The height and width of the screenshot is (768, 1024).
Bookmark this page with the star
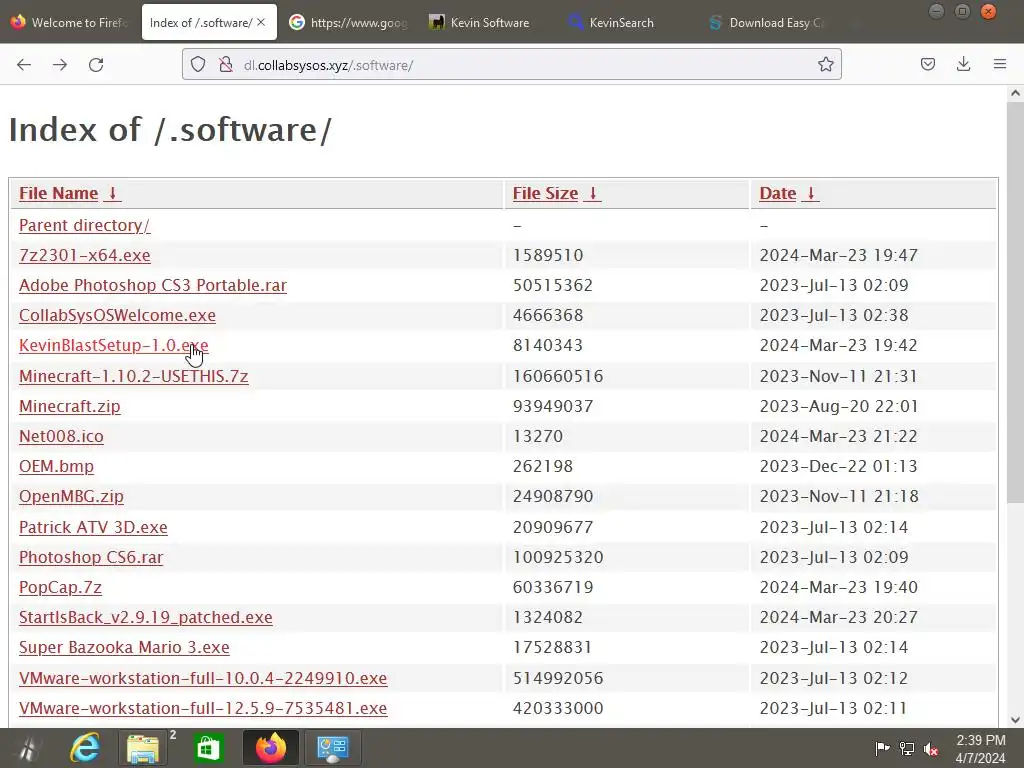click(x=825, y=64)
